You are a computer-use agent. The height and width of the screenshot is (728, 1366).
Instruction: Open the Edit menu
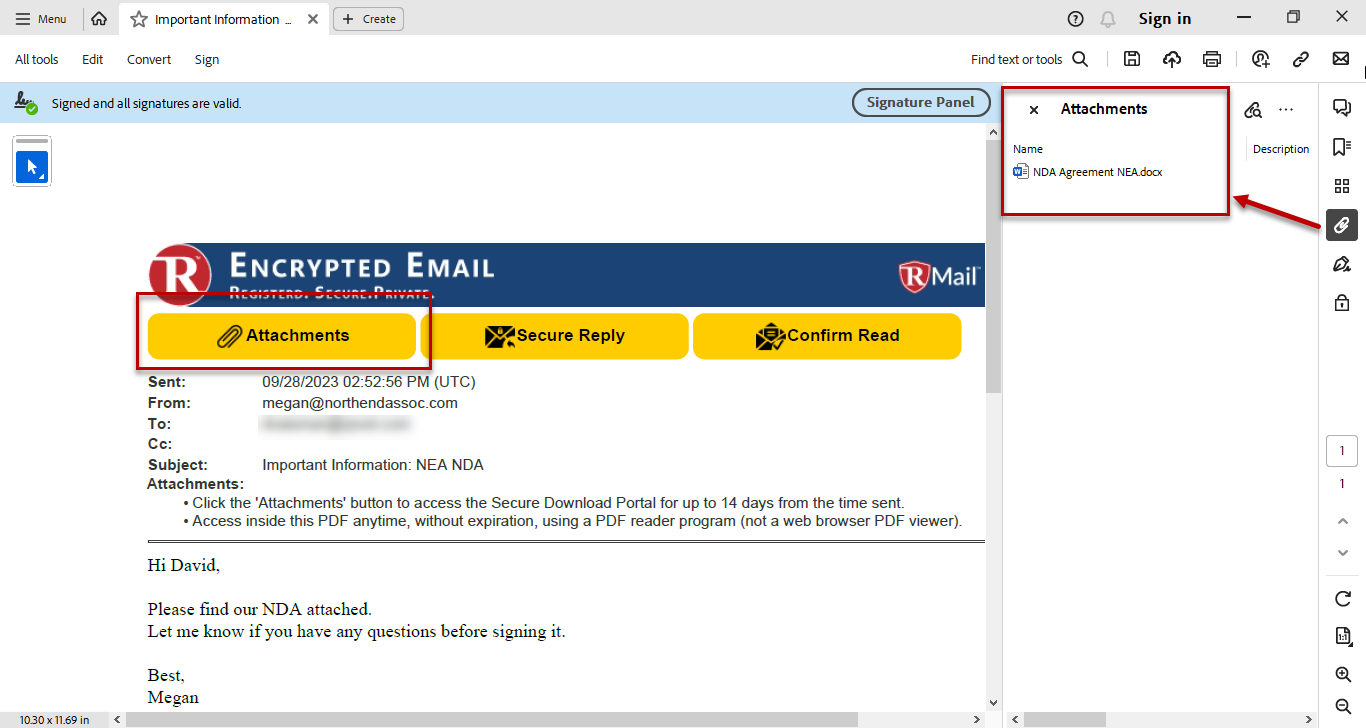coord(93,60)
